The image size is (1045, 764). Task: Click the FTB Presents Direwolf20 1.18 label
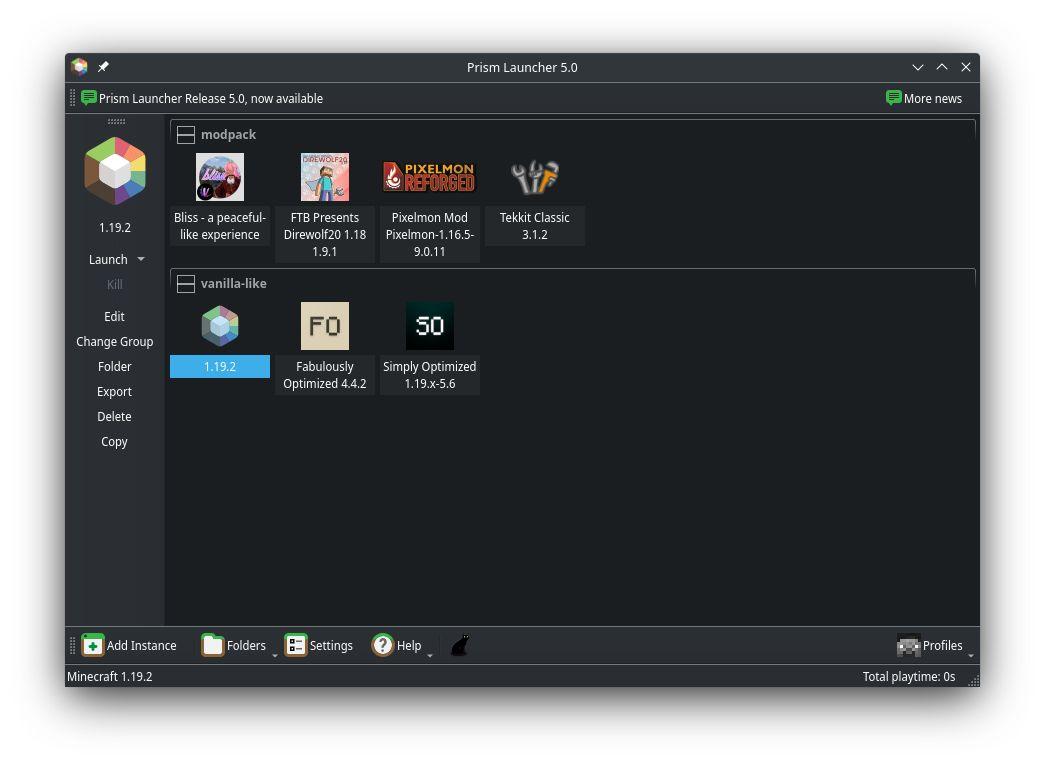[x=325, y=234]
